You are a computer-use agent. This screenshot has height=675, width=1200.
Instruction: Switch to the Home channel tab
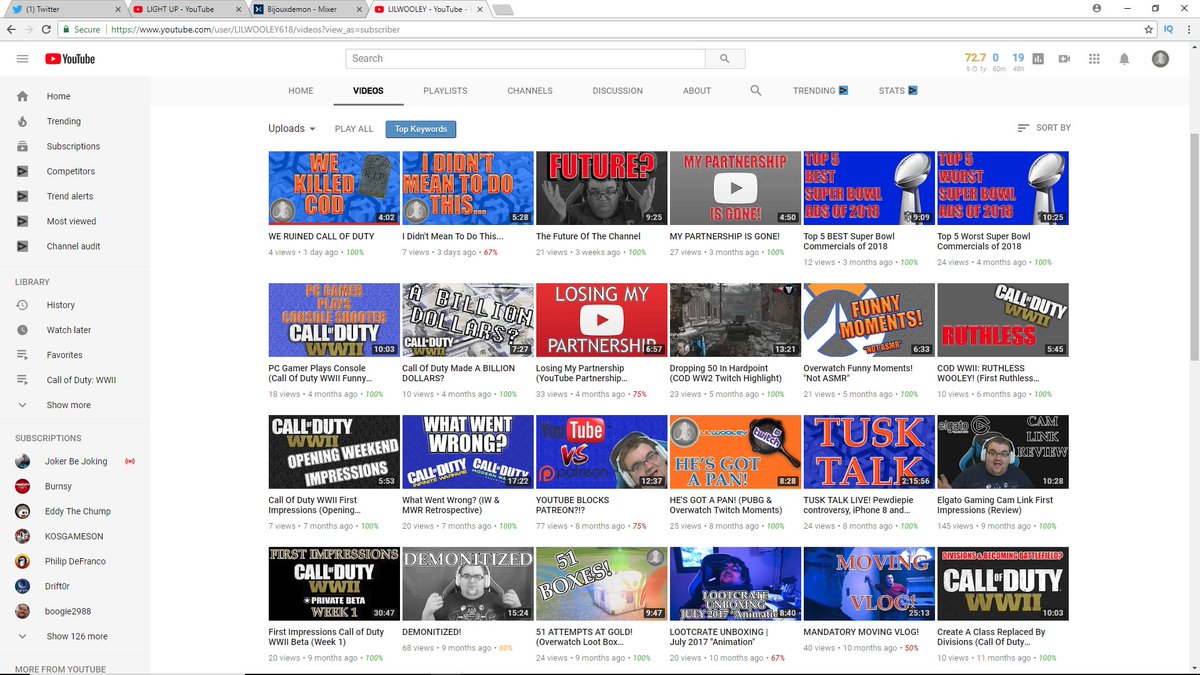[301, 90]
